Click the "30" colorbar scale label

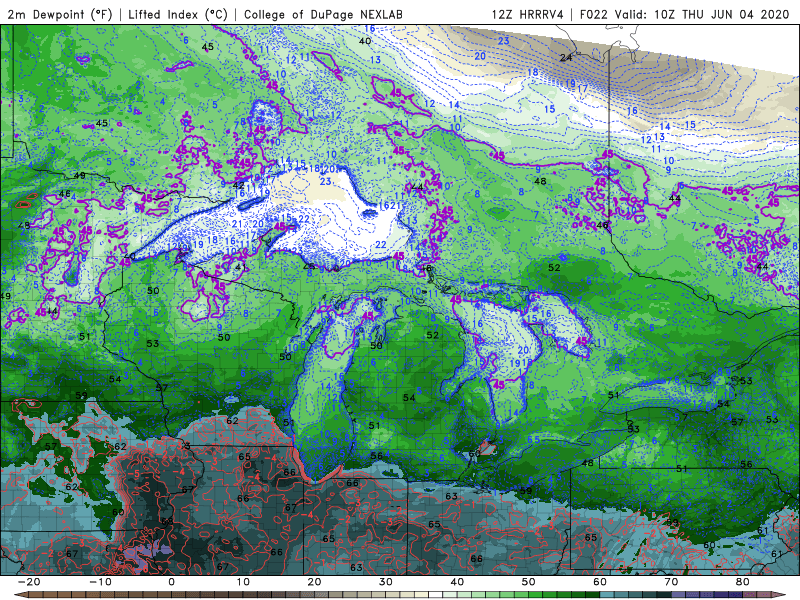point(386,582)
